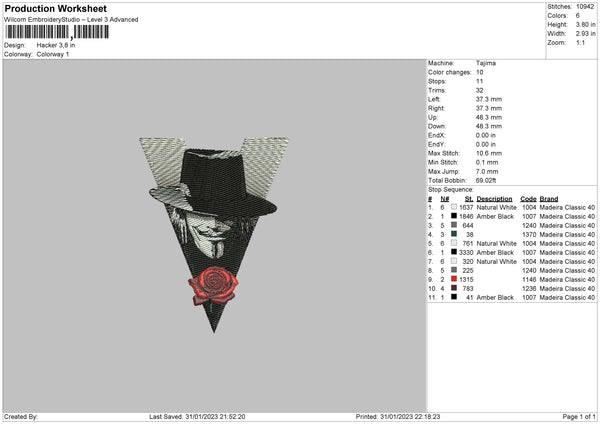The height and width of the screenshot is (424, 600).
Task: Click the Total Bobbin value 69.02ft
Action: pyautogui.click(x=486, y=181)
